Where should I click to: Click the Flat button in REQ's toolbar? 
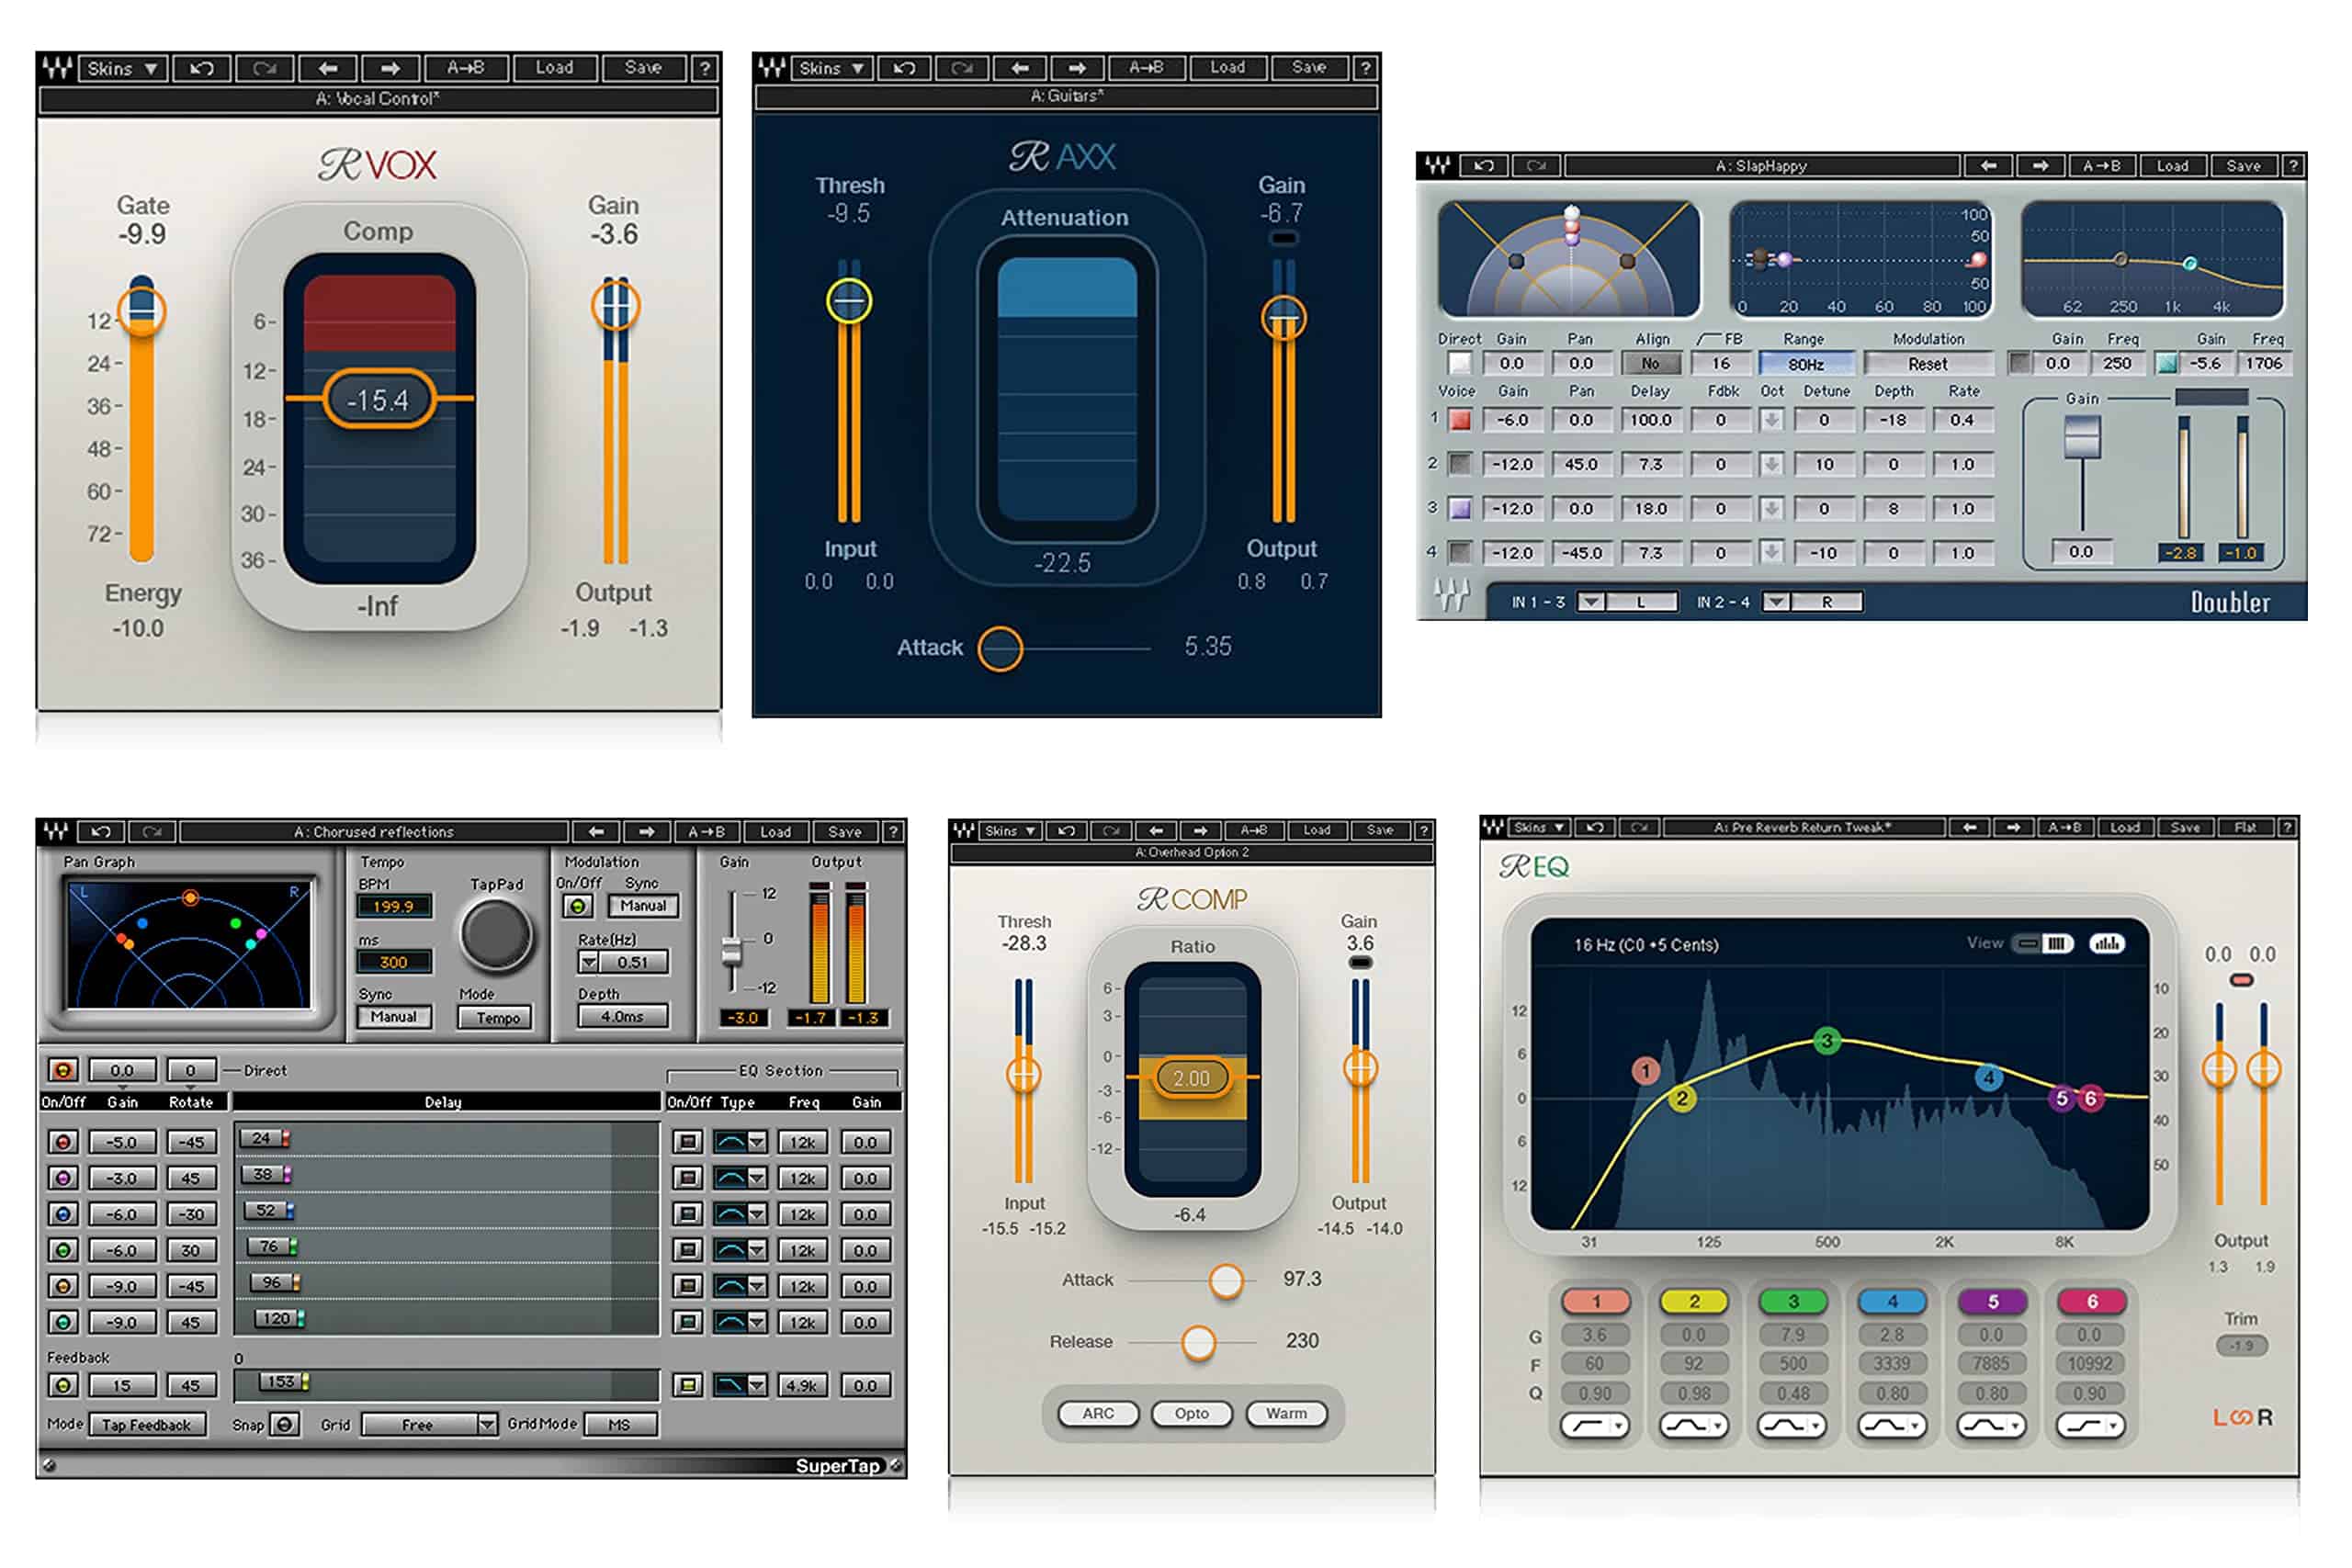click(x=2246, y=828)
